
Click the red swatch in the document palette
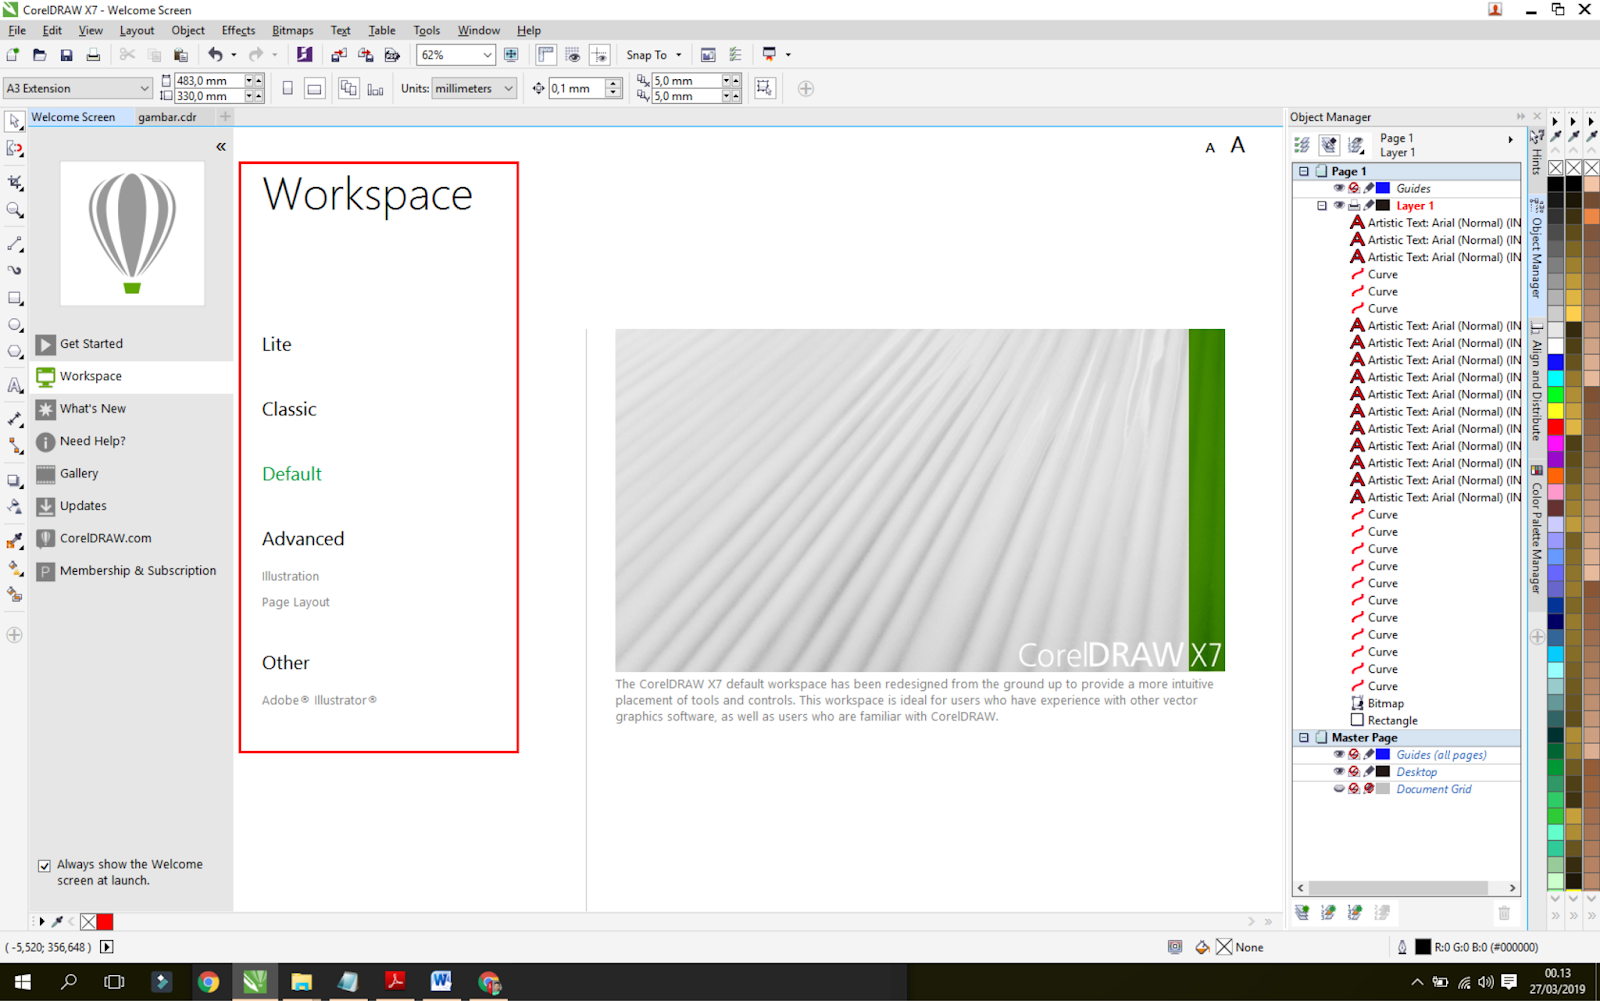(x=105, y=922)
